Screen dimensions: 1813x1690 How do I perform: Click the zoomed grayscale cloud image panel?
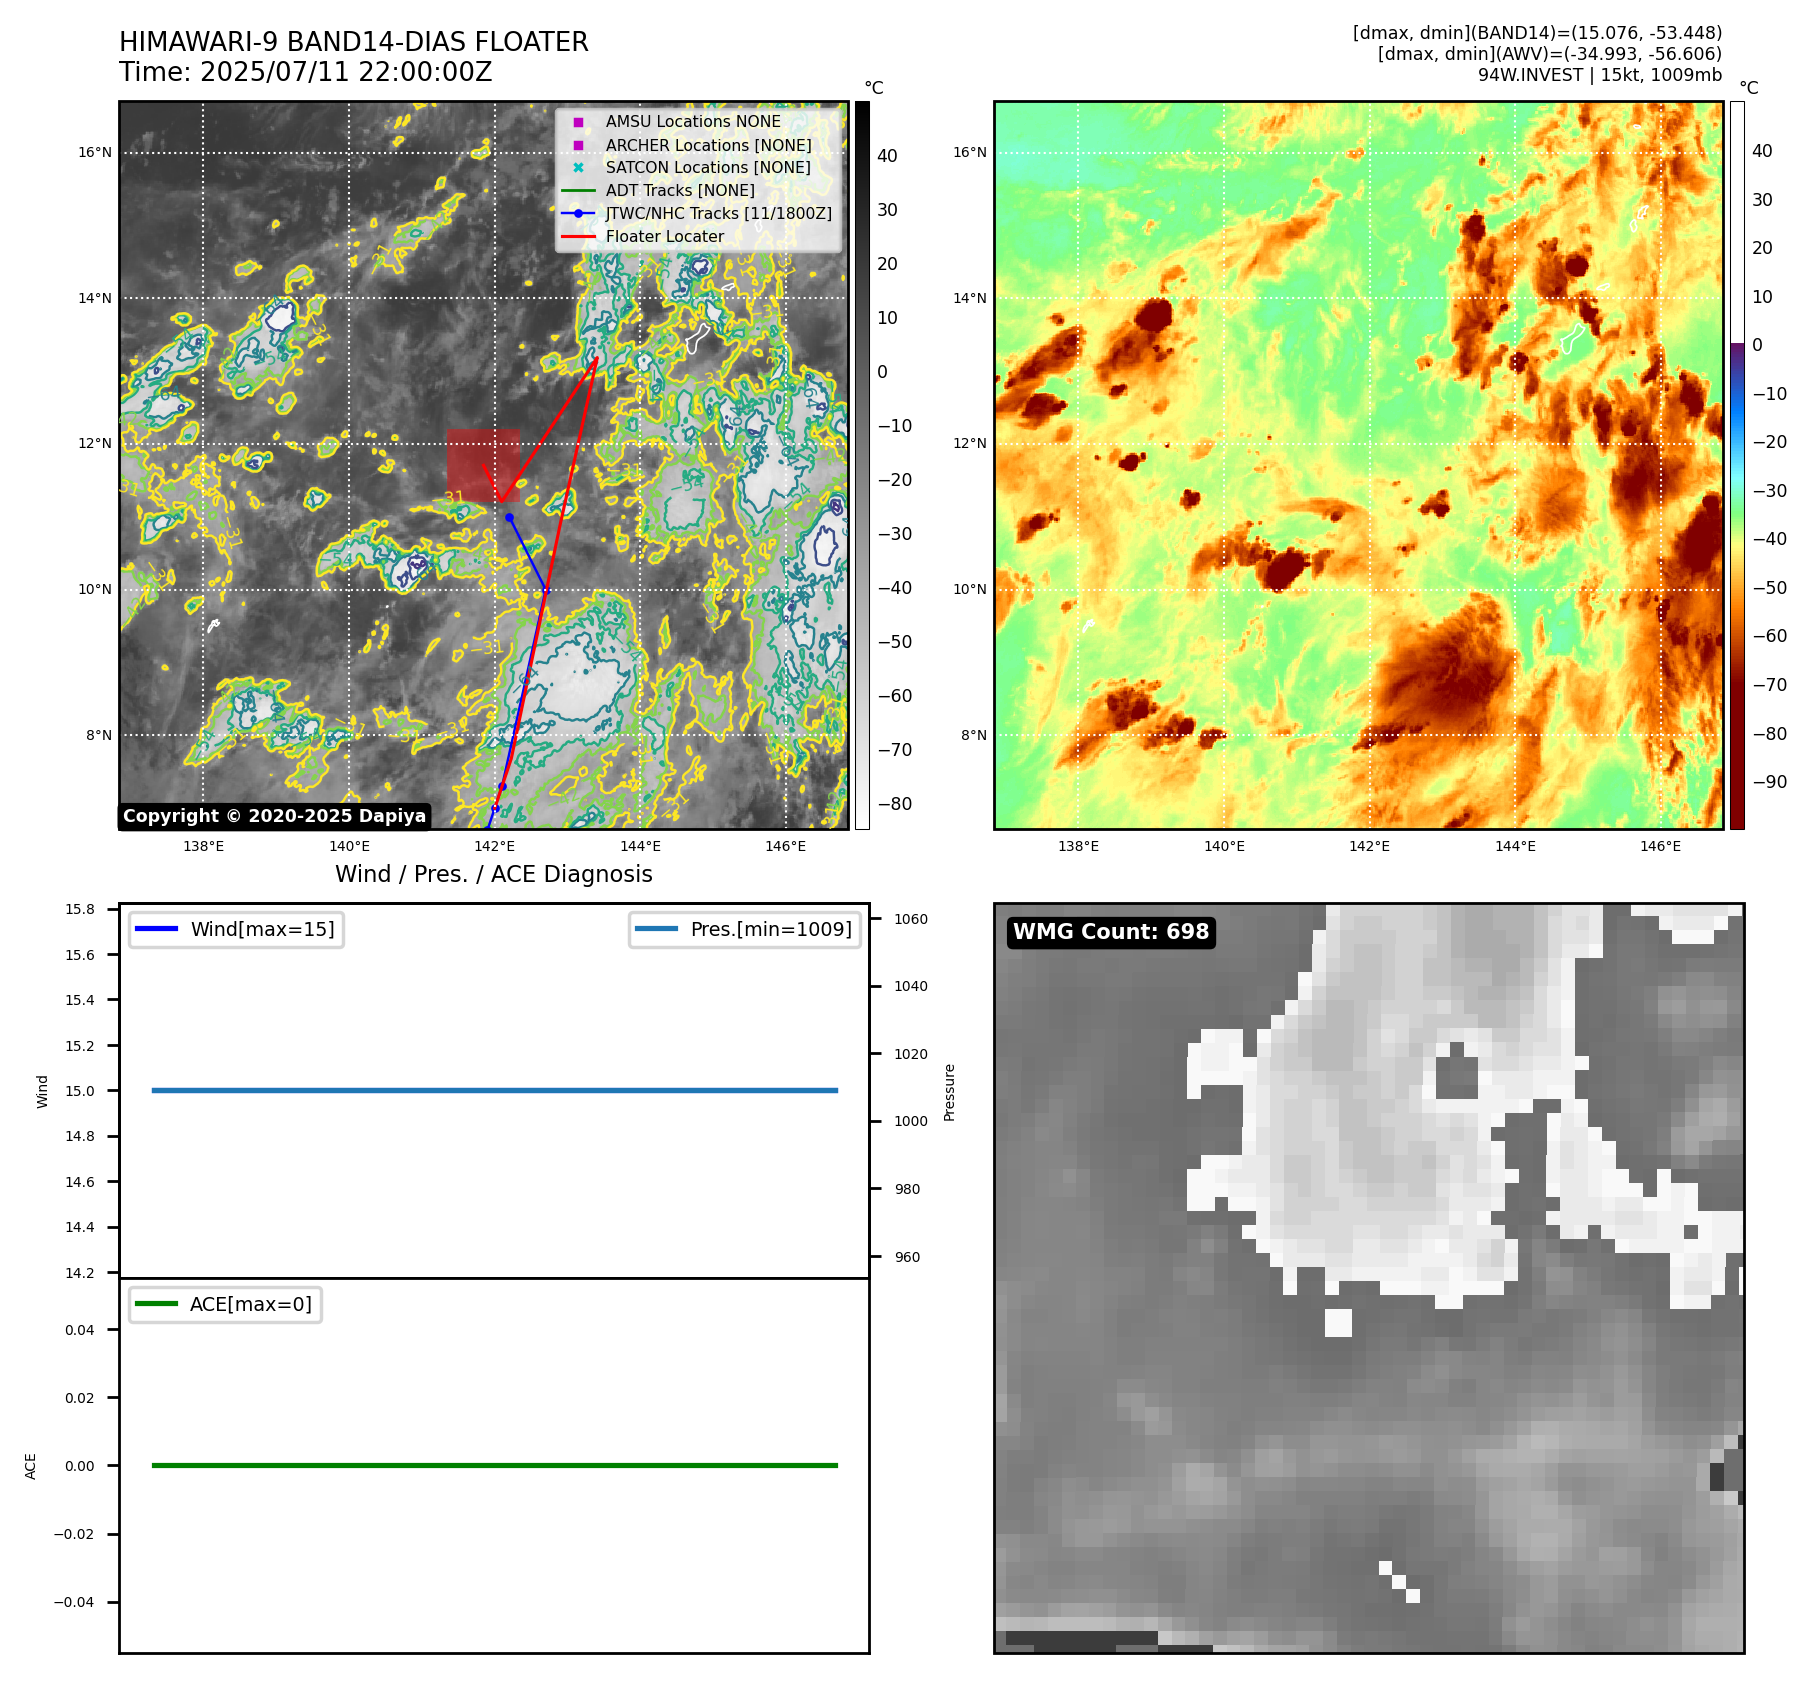[x=1369, y=1278]
